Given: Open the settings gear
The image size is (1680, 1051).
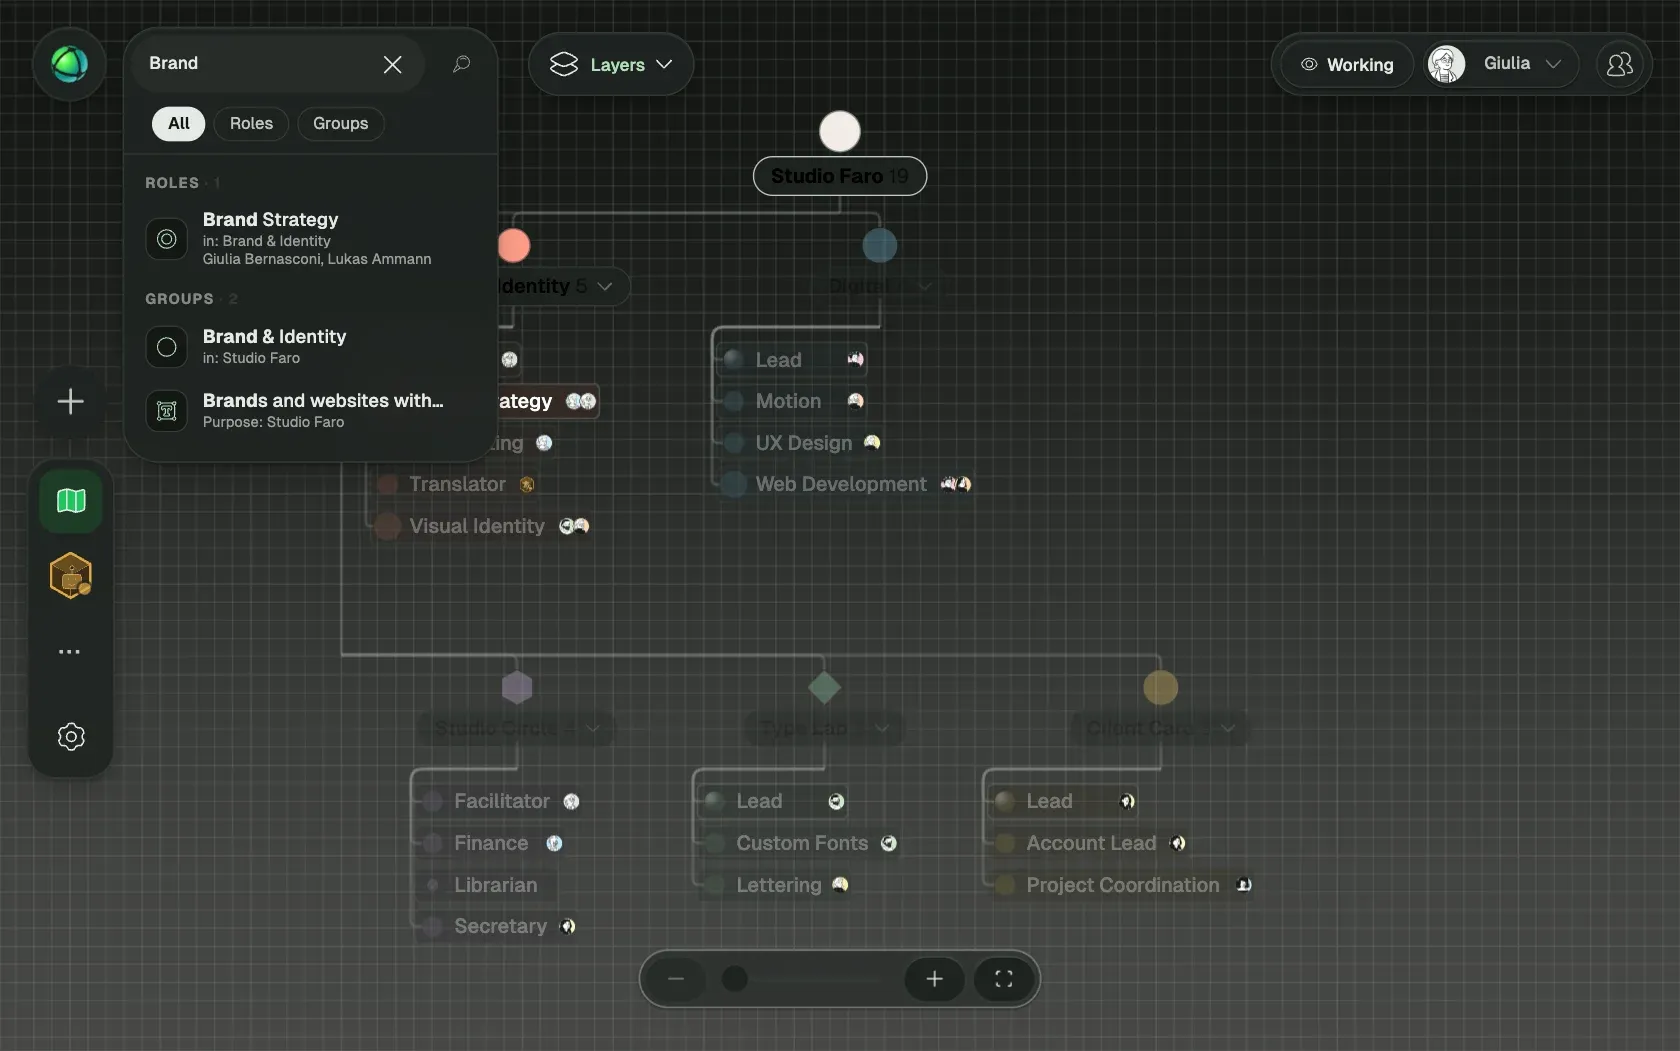Looking at the screenshot, I should tap(71, 737).
